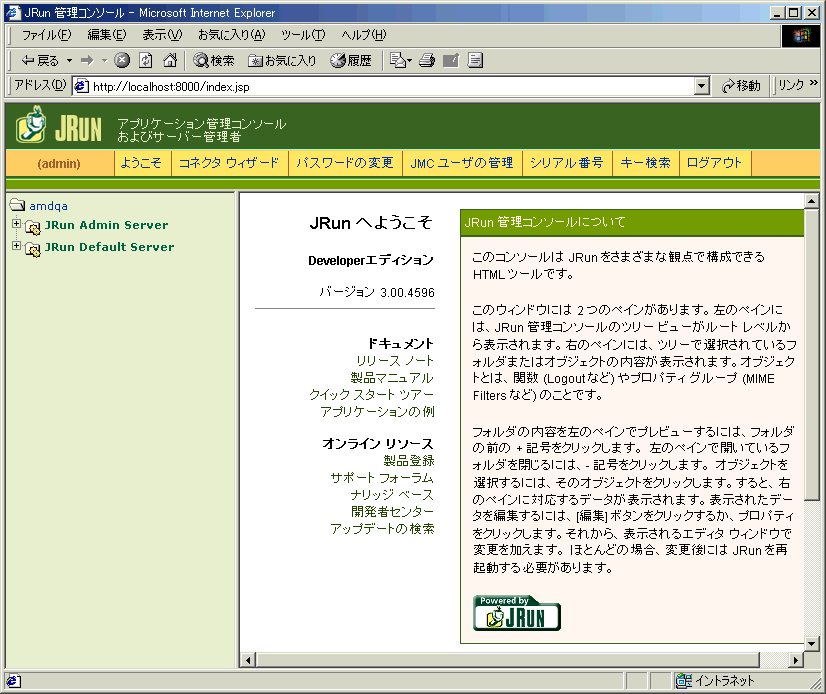The height and width of the screenshot is (694, 826).
Task: Open the サポート フォーラム link
Action: point(382,478)
